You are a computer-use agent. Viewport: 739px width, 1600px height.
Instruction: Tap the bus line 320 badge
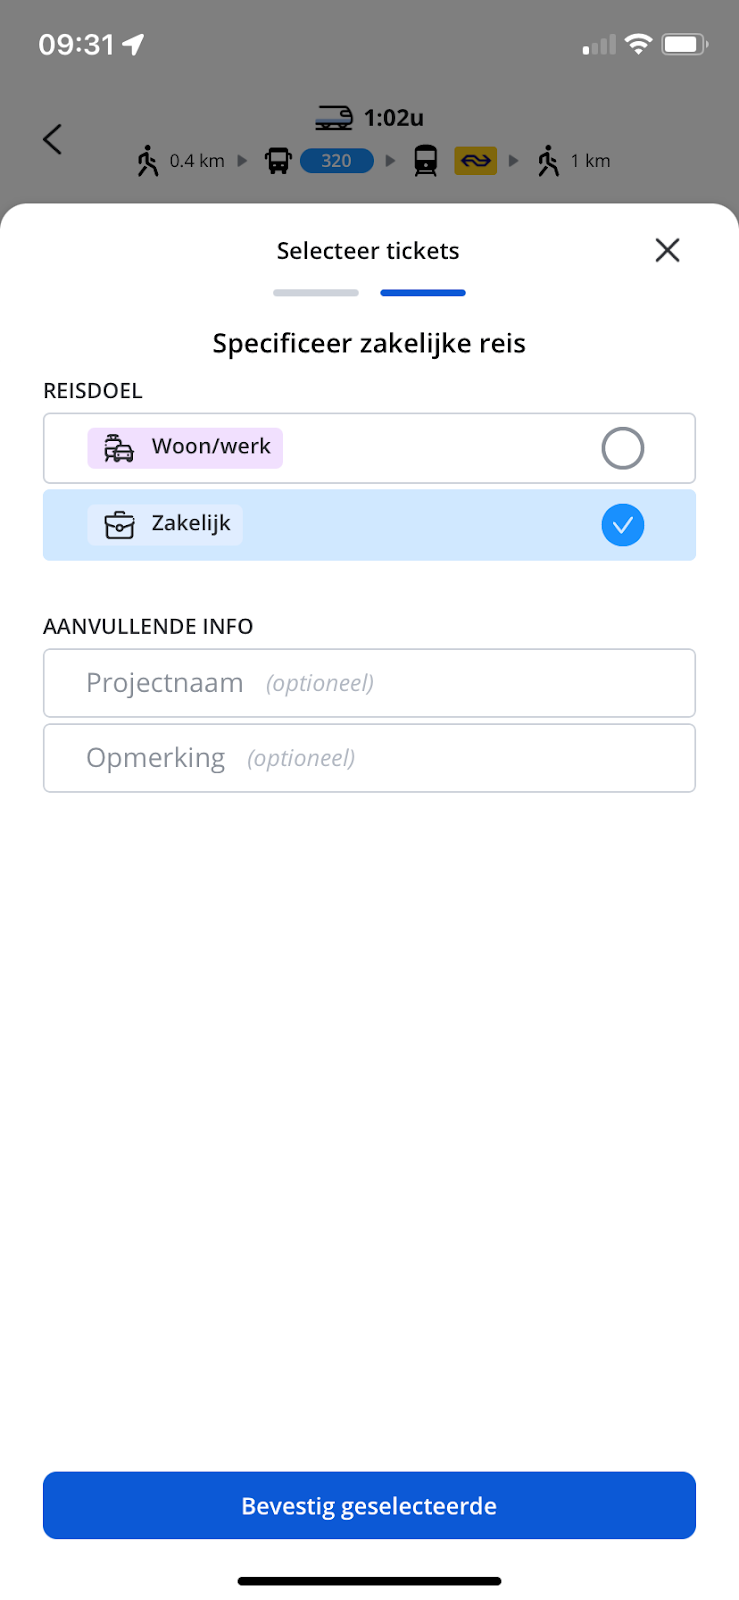tap(336, 161)
